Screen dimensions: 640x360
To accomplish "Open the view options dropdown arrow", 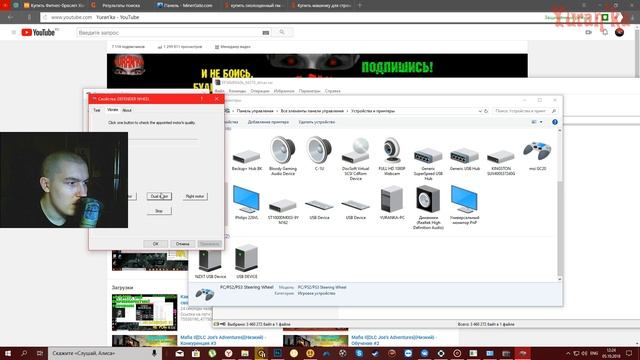I will [541, 122].
